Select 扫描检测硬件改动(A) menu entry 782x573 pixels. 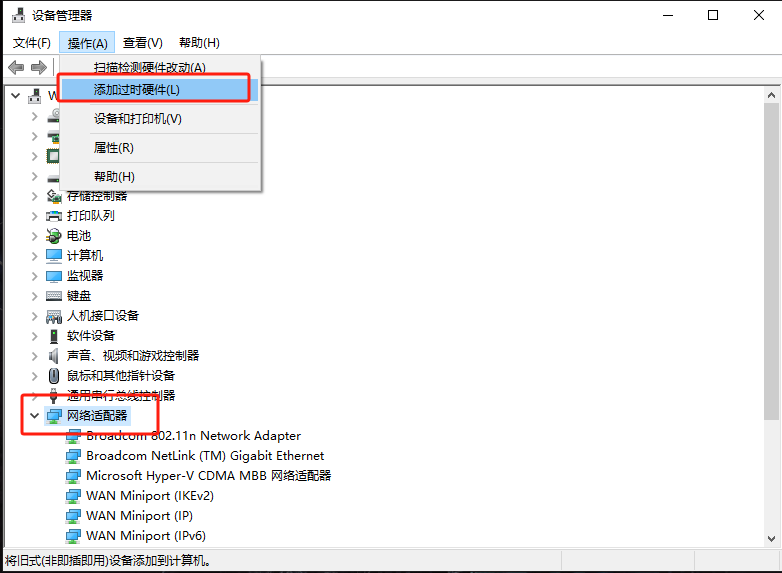click(149, 67)
